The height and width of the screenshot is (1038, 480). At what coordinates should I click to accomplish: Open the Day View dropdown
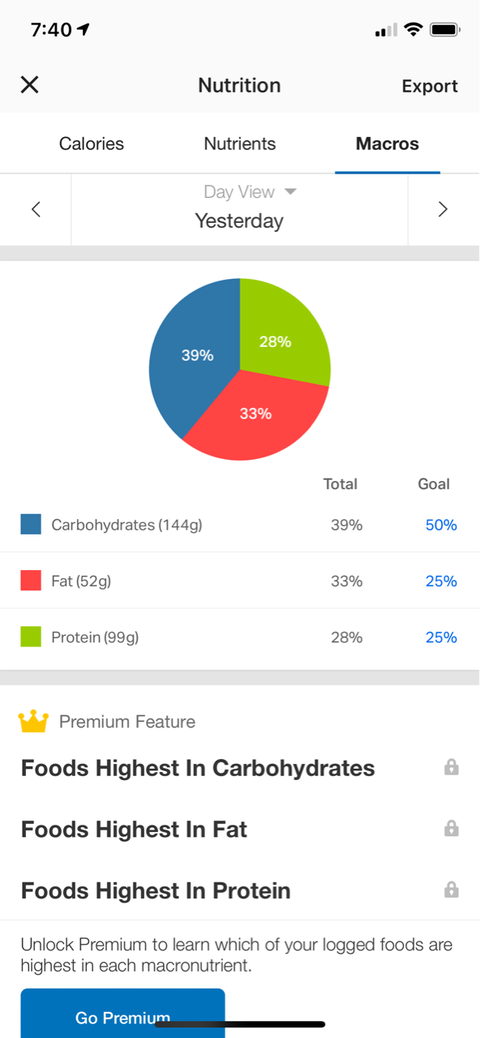tap(250, 192)
